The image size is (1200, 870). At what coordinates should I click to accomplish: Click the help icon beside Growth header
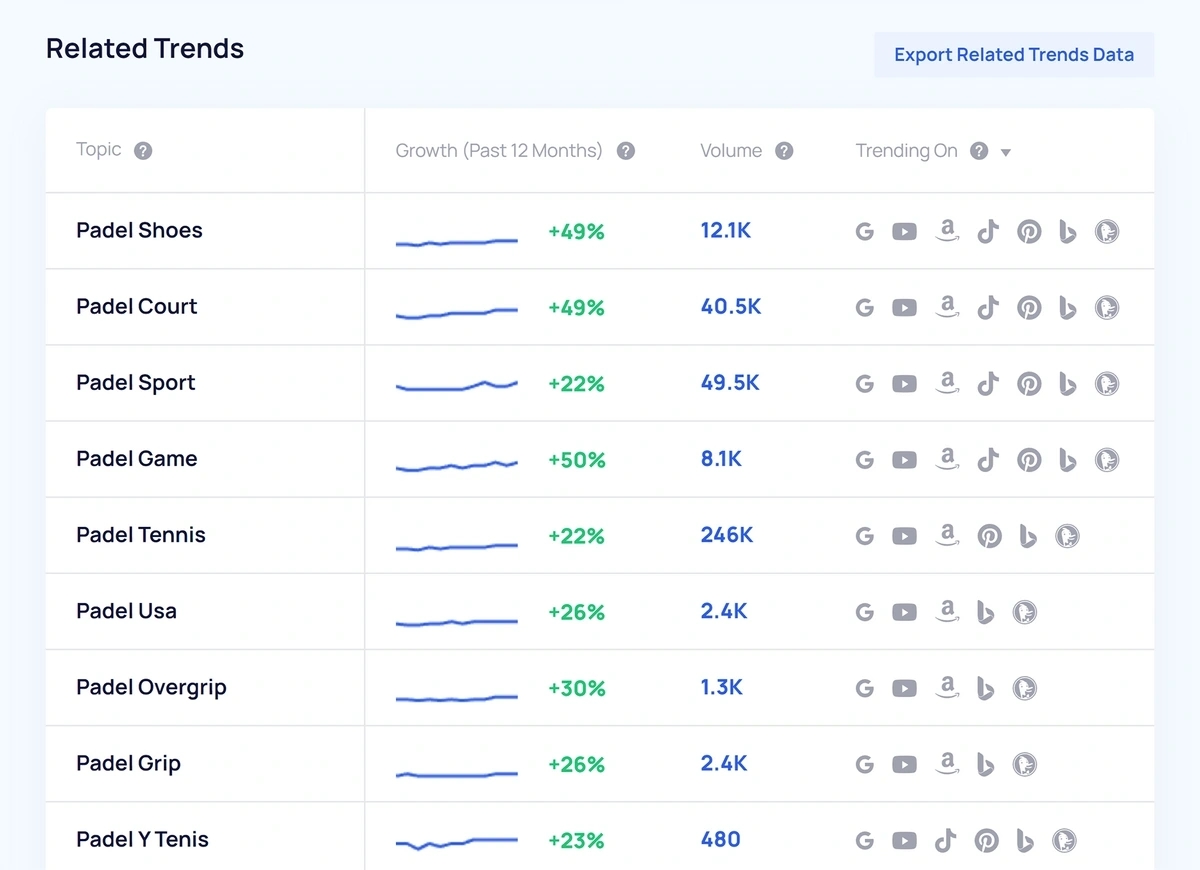[626, 151]
